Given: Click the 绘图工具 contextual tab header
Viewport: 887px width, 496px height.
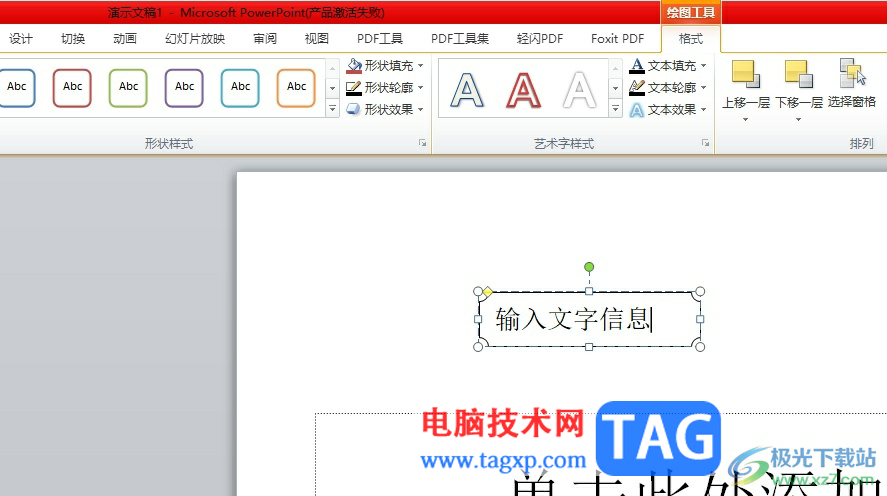Looking at the screenshot, I should [x=691, y=12].
